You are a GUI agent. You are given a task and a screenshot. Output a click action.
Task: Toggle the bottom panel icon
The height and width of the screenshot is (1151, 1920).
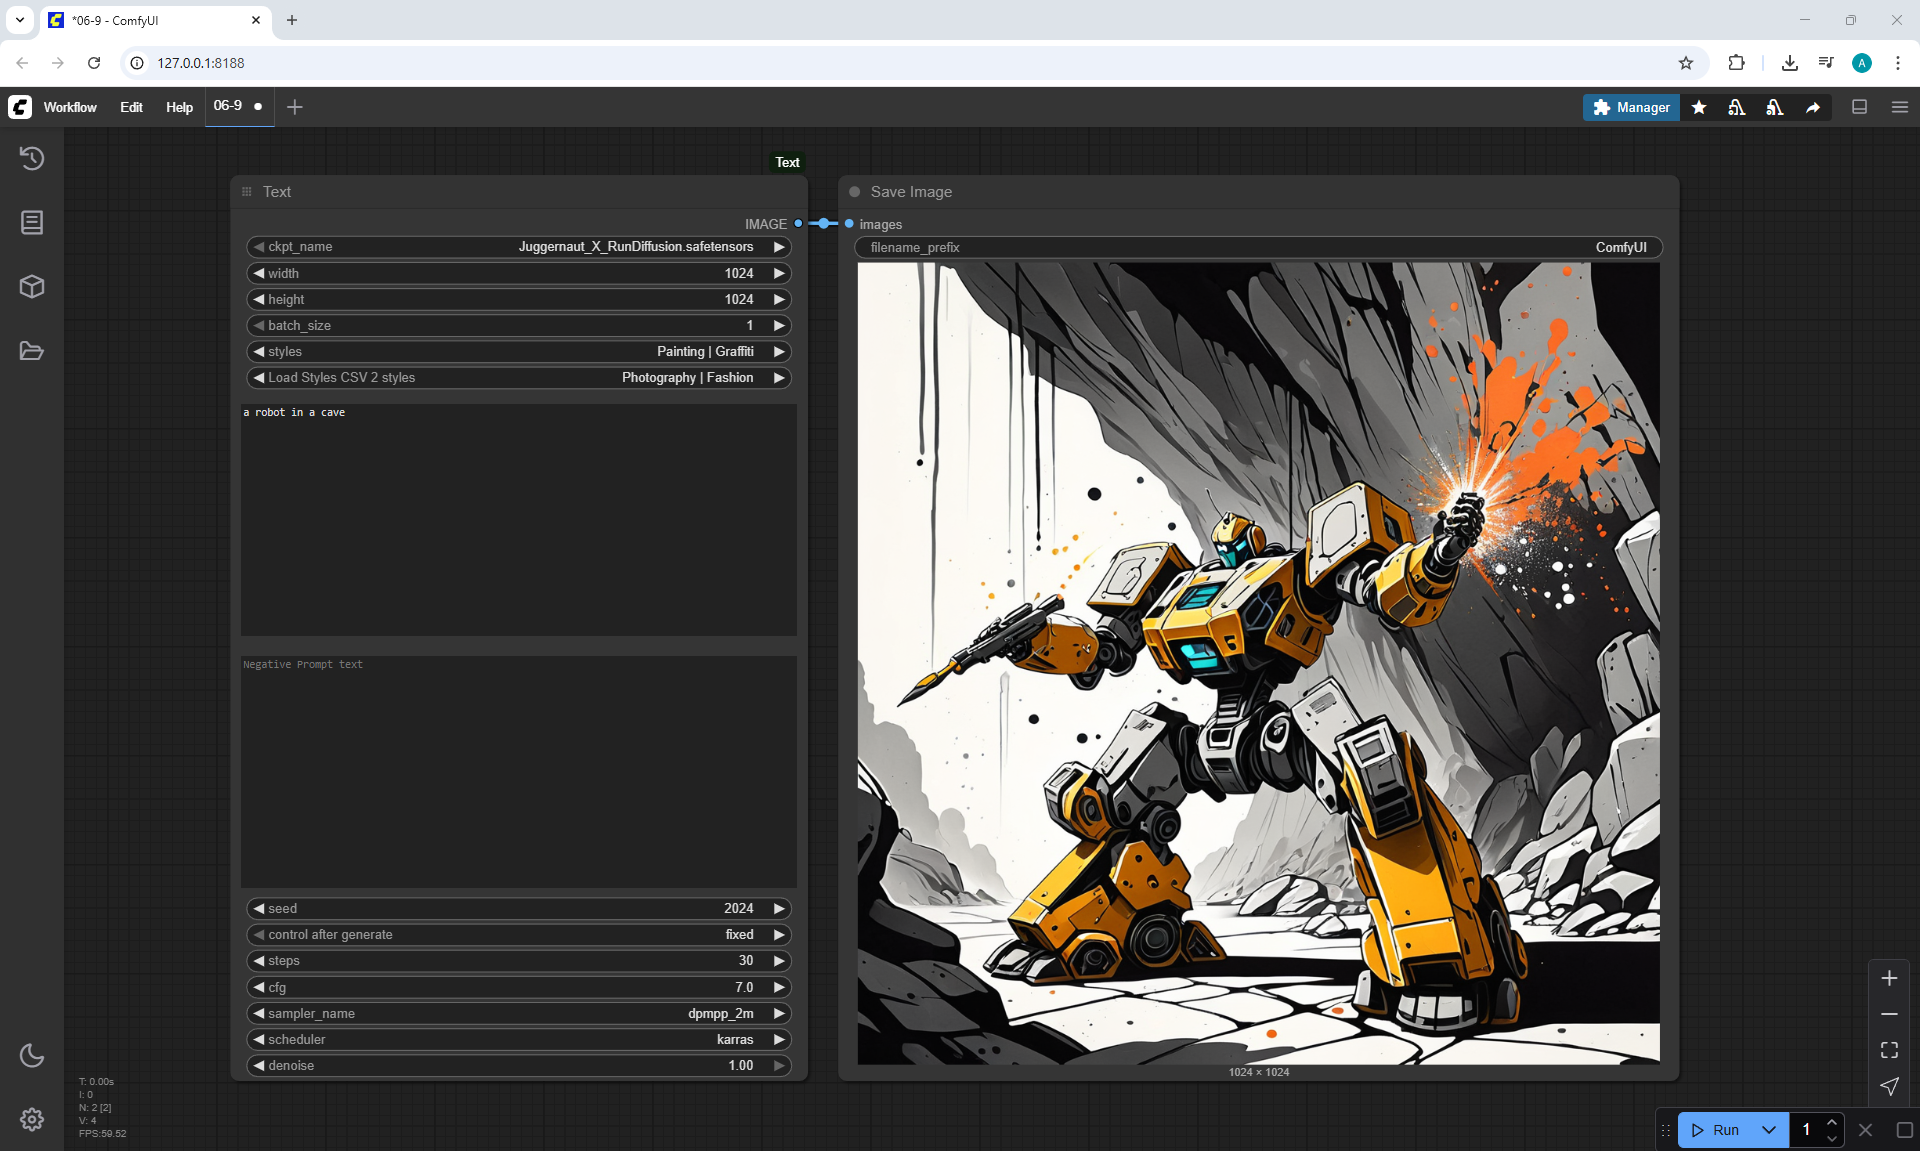[1860, 107]
